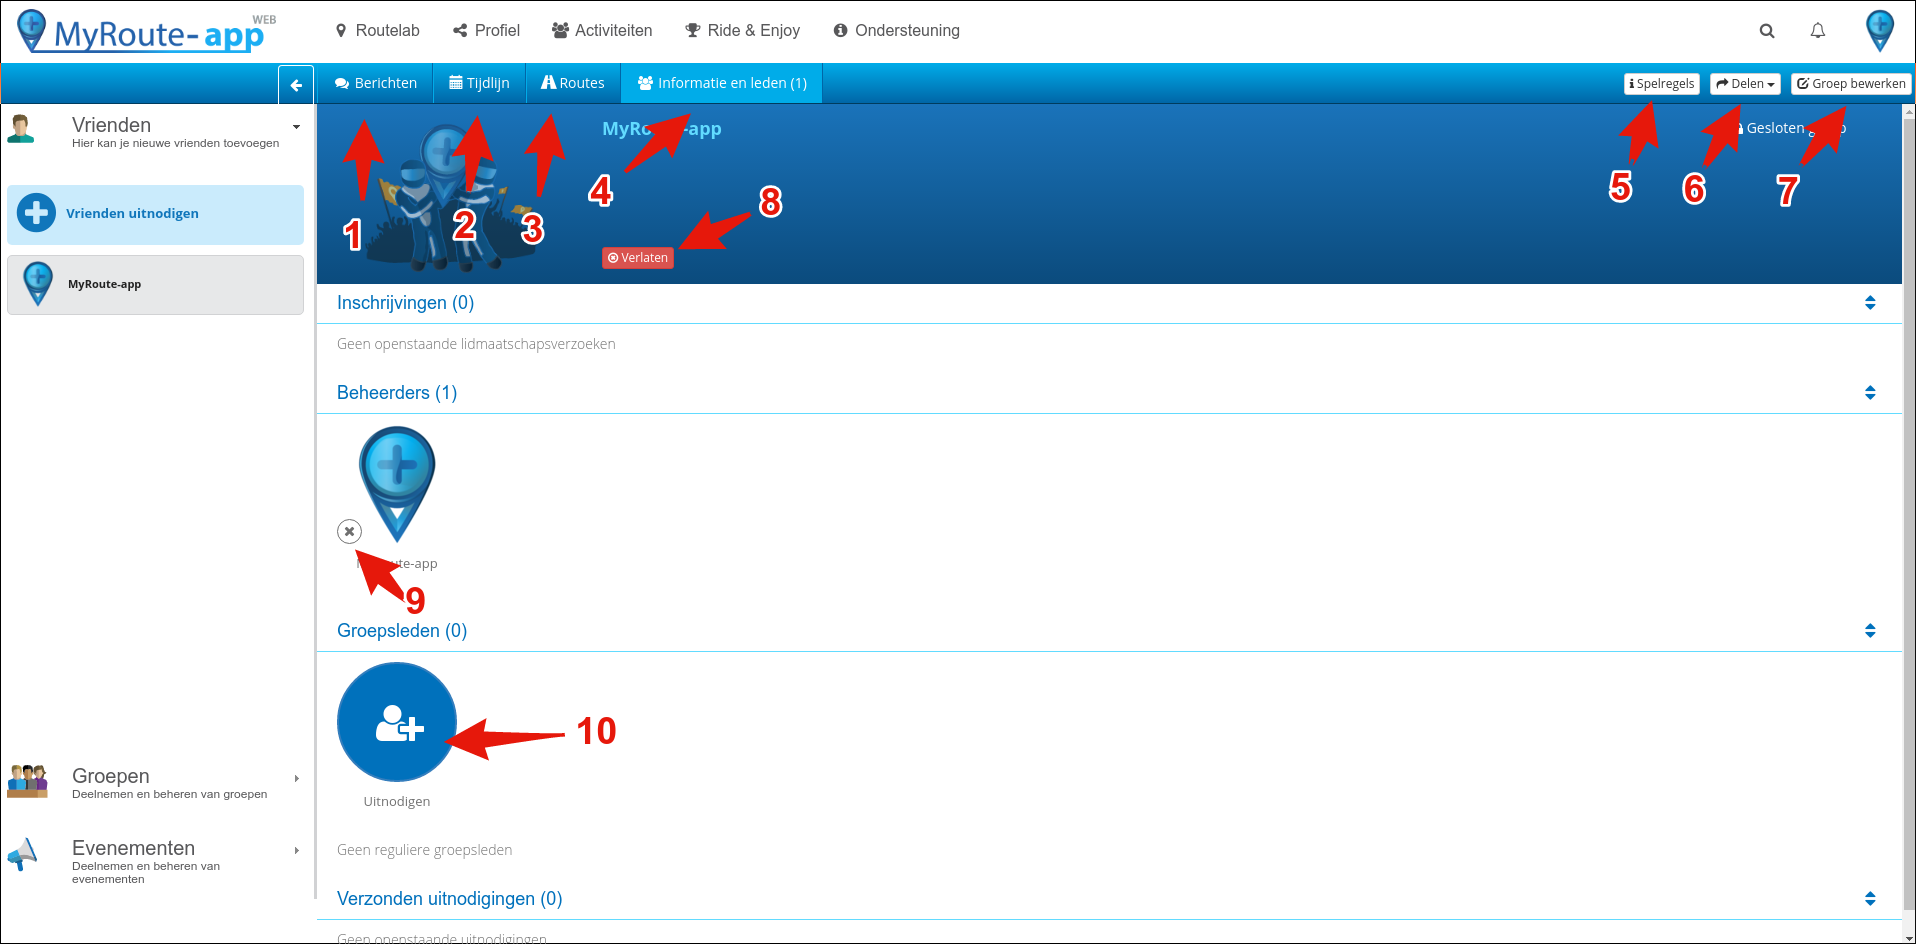Open the Spelregels button
This screenshot has width=1916, height=944.
coord(1662,84)
